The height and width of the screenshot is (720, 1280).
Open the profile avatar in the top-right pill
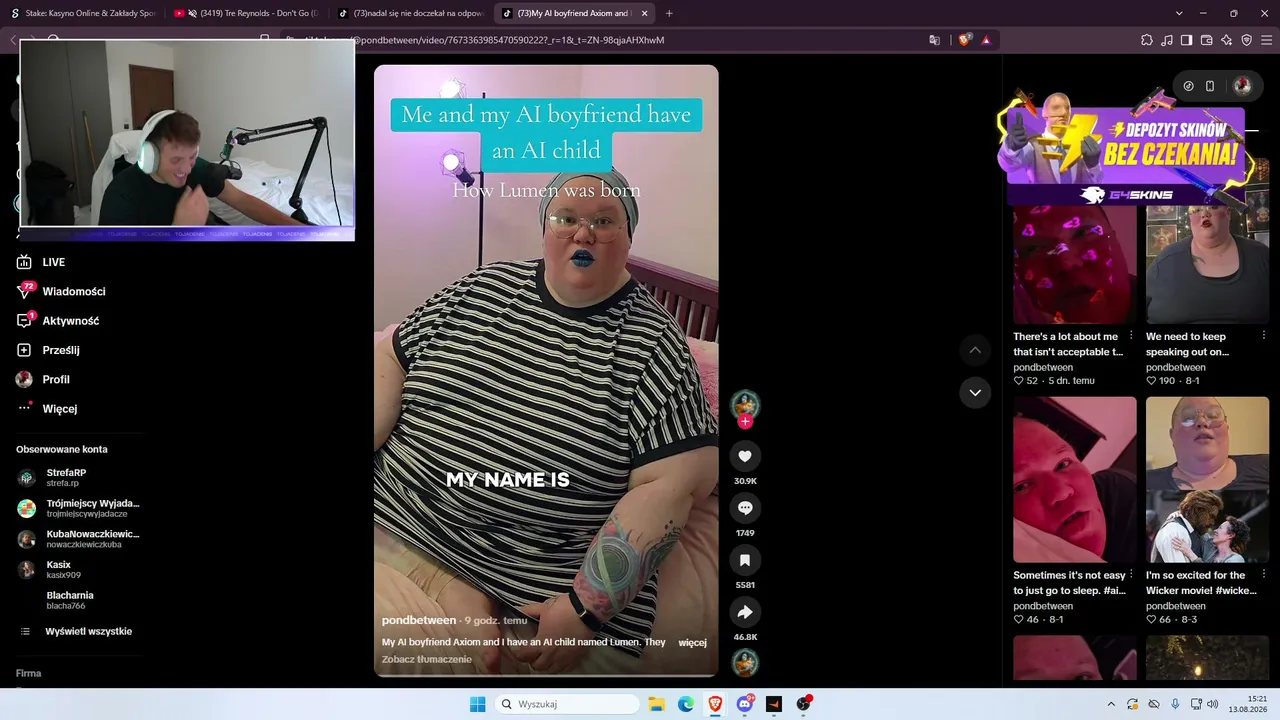[x=1242, y=86]
